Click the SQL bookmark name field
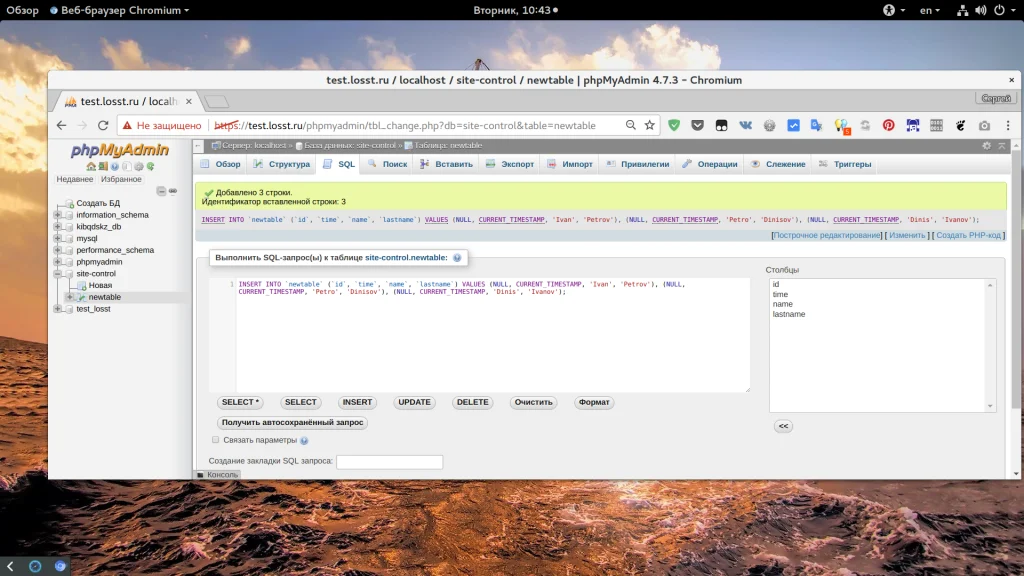 [x=389, y=462]
